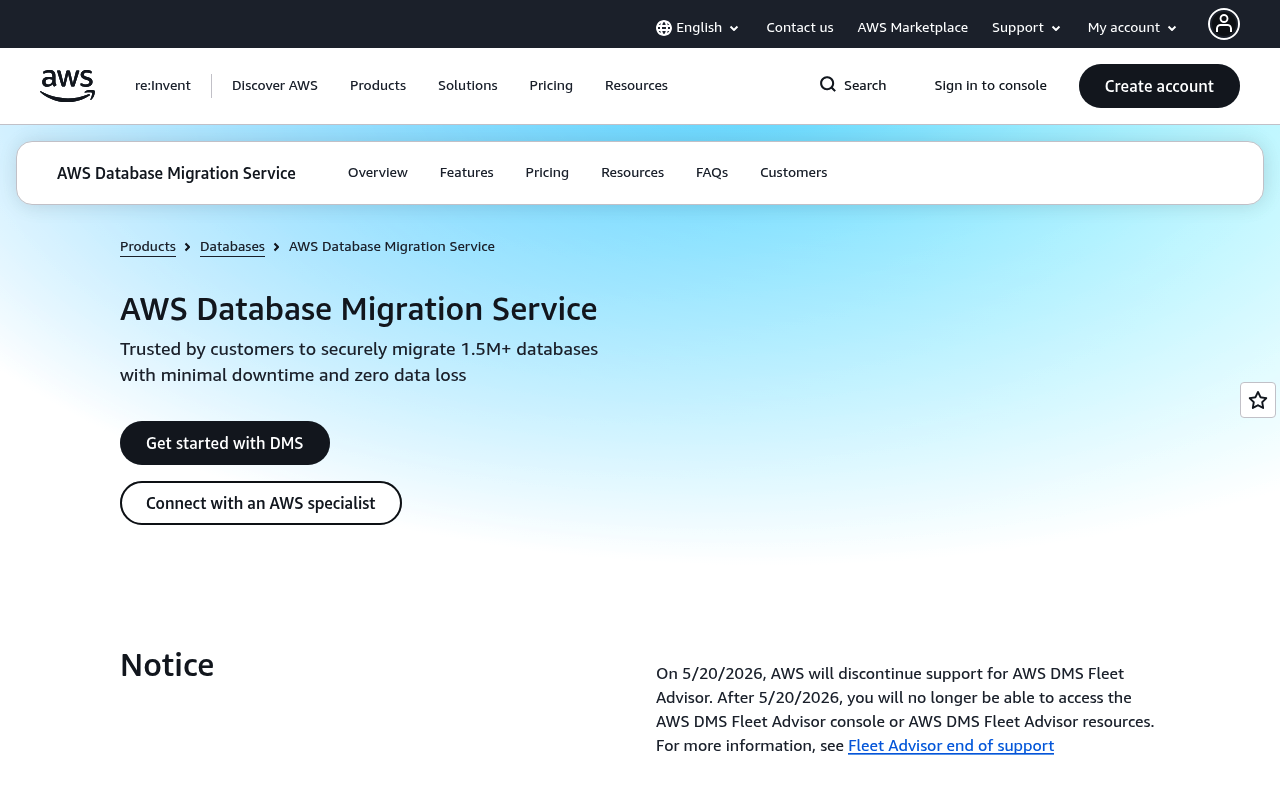Click the Create account button
The image size is (1280, 800).
[1159, 86]
